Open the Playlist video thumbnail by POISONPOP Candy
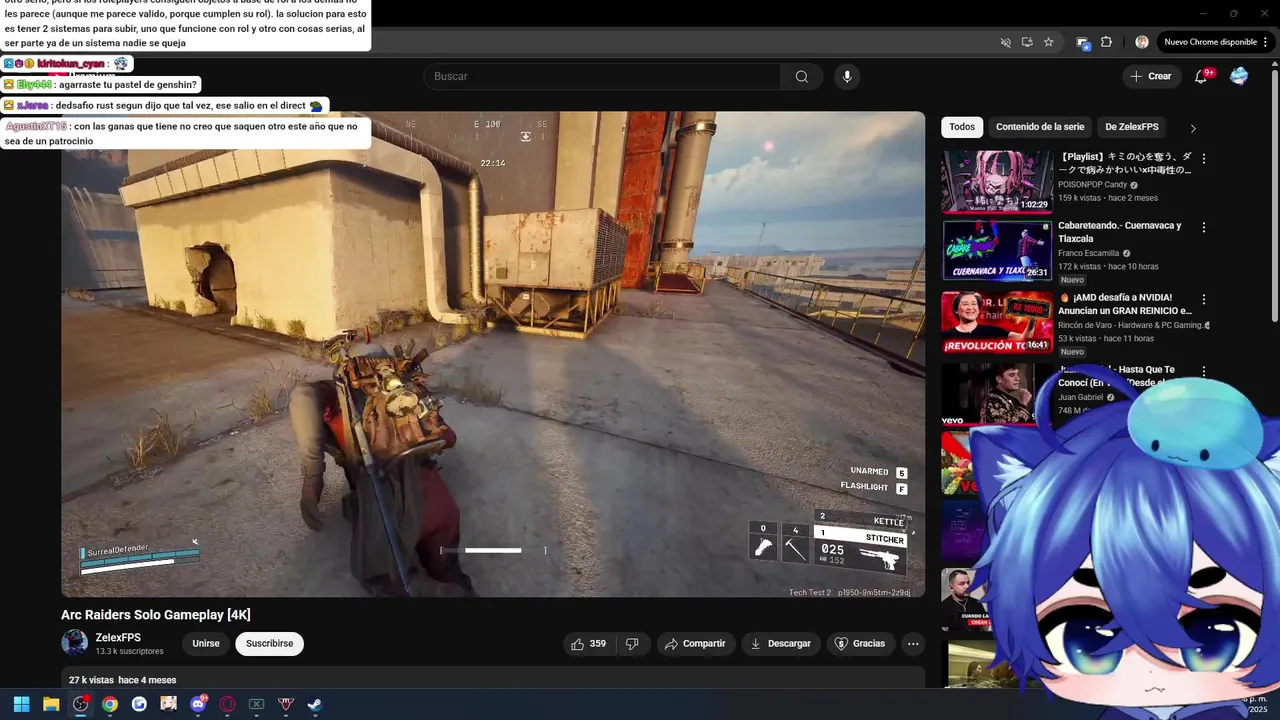The height and width of the screenshot is (720, 1280). click(x=997, y=182)
